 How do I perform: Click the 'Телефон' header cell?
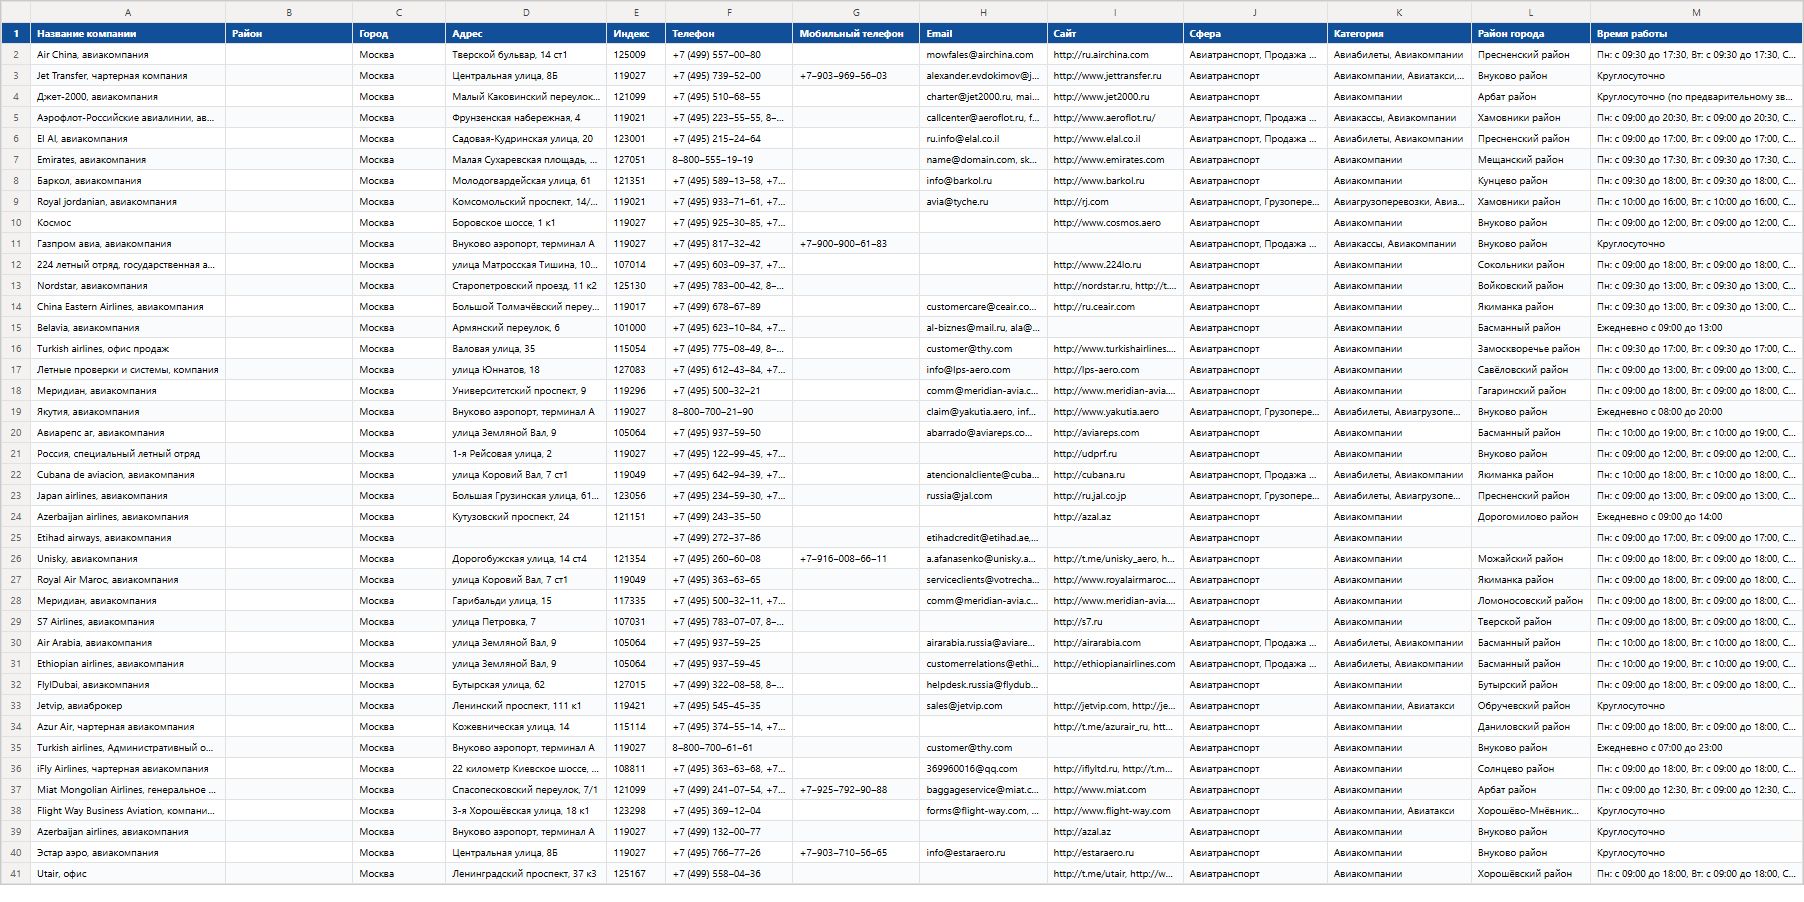[x=729, y=33]
